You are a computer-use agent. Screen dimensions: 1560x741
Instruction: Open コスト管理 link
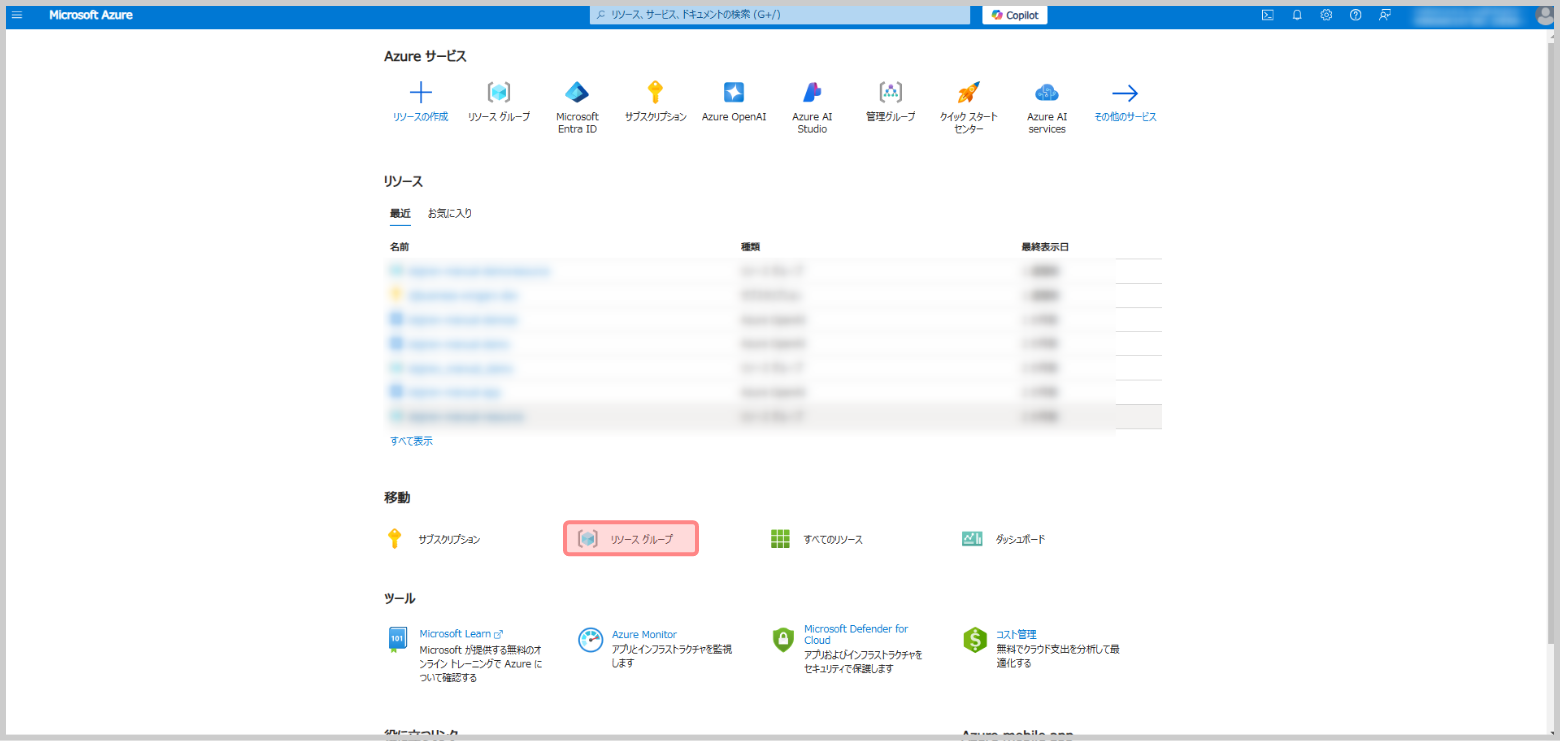tap(1016, 634)
